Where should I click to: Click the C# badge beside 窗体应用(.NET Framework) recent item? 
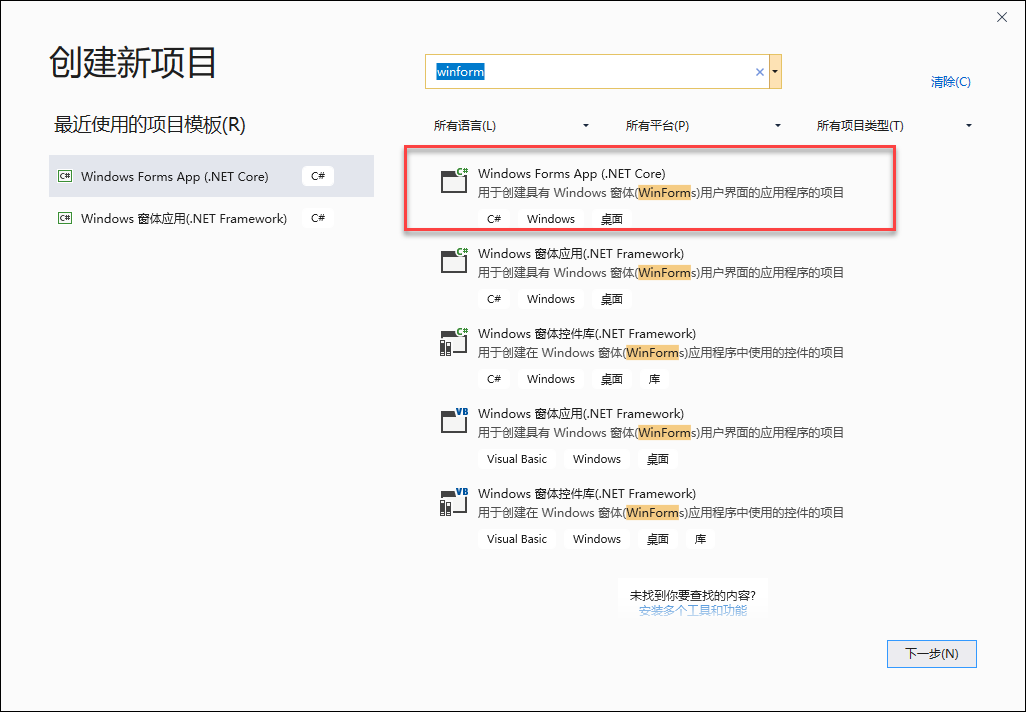pyautogui.click(x=317, y=217)
